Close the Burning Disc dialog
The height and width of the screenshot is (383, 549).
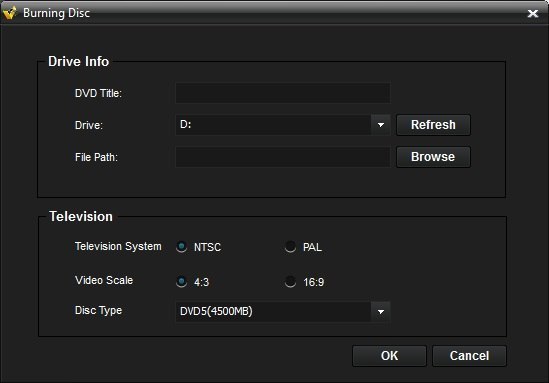click(x=533, y=13)
